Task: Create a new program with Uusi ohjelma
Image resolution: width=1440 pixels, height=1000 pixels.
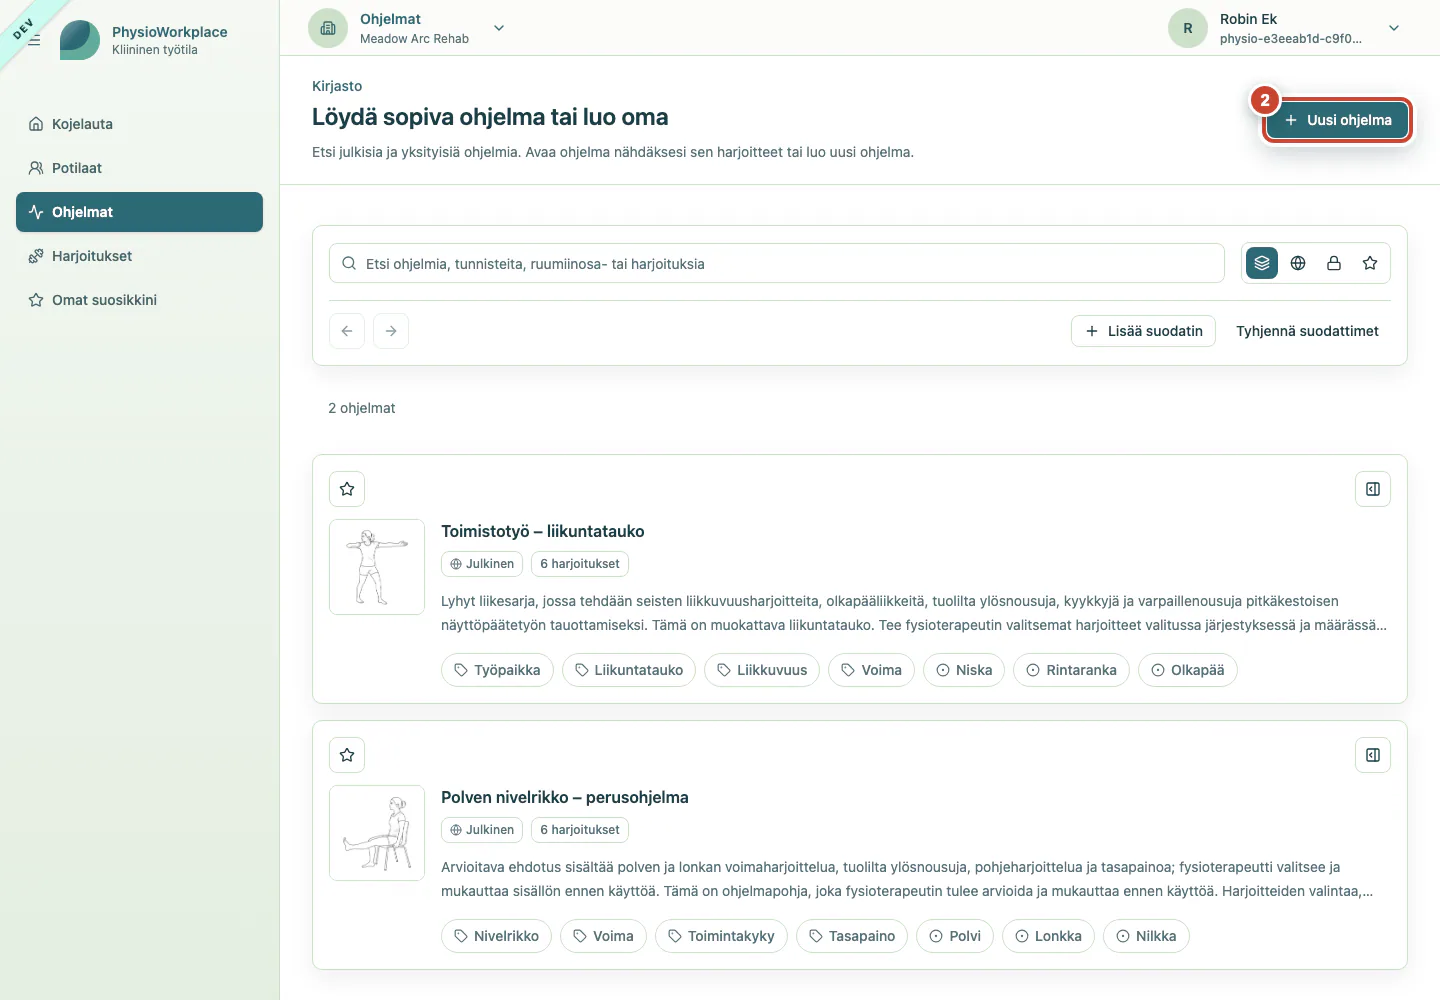Action: click(1337, 120)
